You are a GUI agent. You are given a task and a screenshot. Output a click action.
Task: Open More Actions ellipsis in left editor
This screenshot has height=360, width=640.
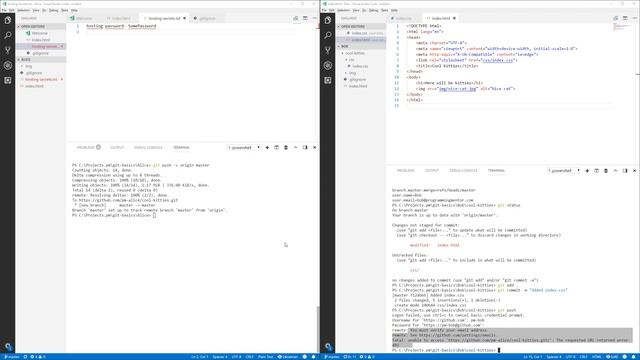pos(314,18)
